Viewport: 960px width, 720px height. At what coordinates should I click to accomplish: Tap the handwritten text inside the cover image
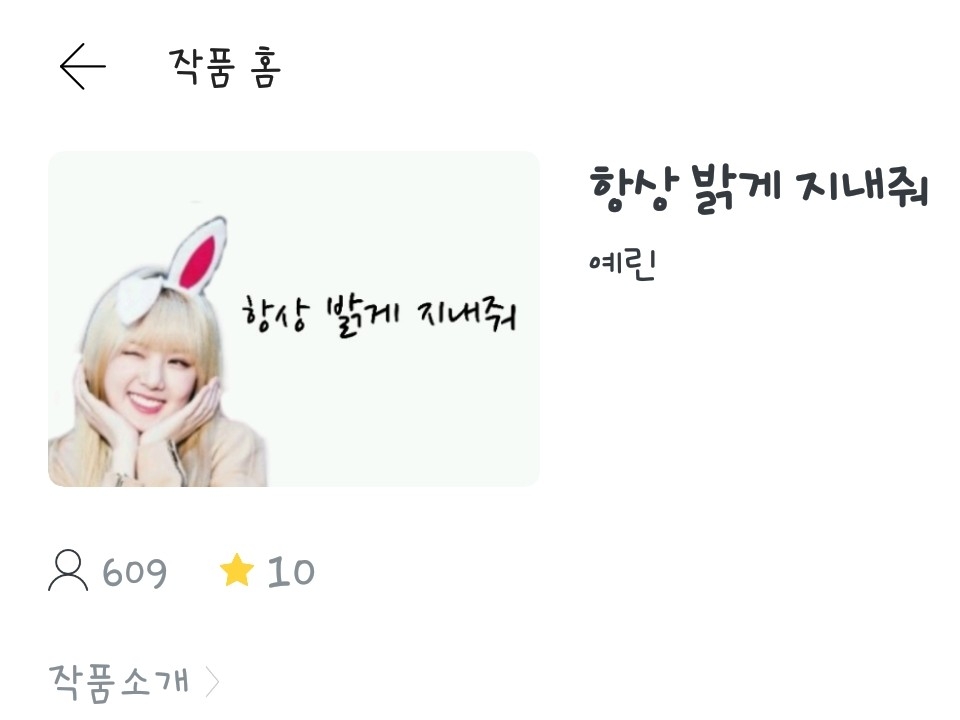pos(379,317)
